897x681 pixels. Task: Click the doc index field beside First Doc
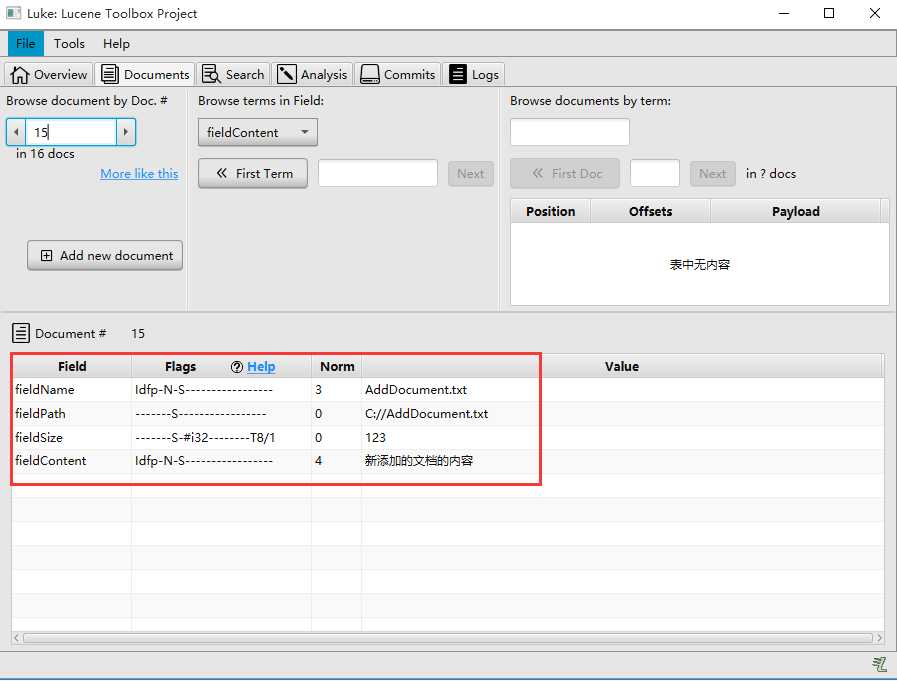655,173
